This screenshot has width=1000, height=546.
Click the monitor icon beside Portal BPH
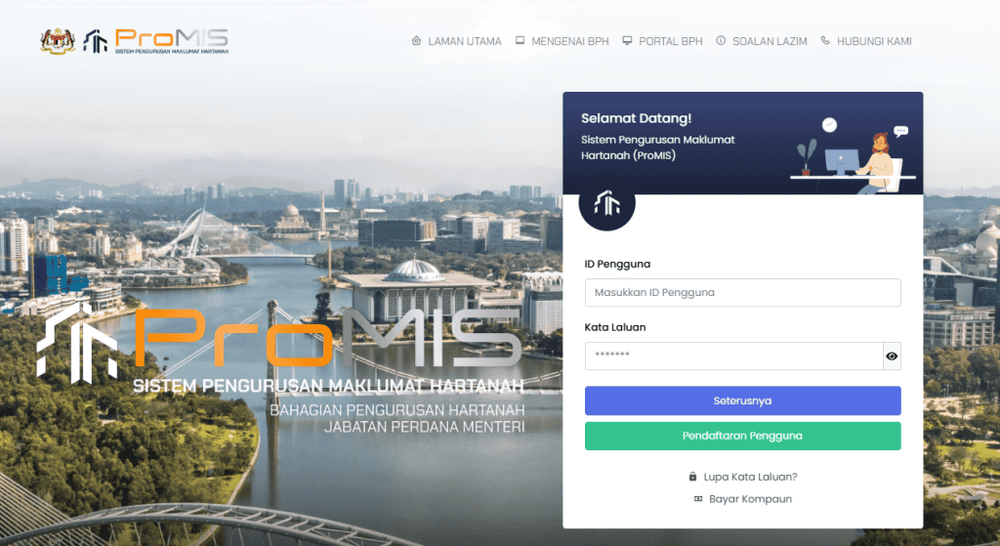628,41
